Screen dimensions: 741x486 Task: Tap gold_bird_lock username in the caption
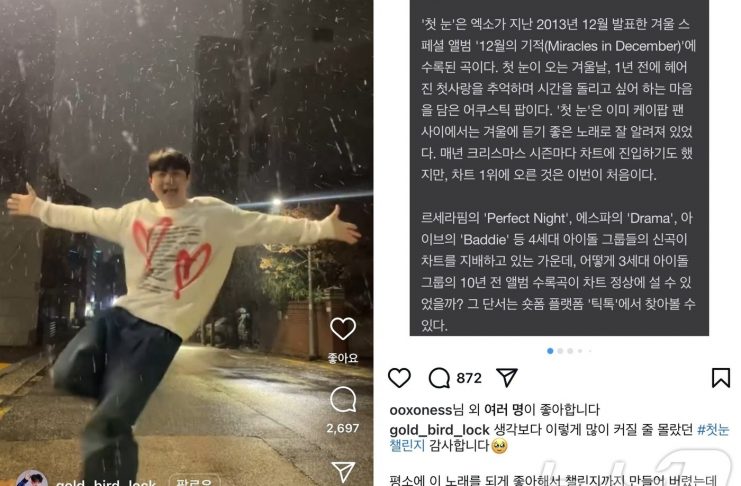[x=439, y=430]
